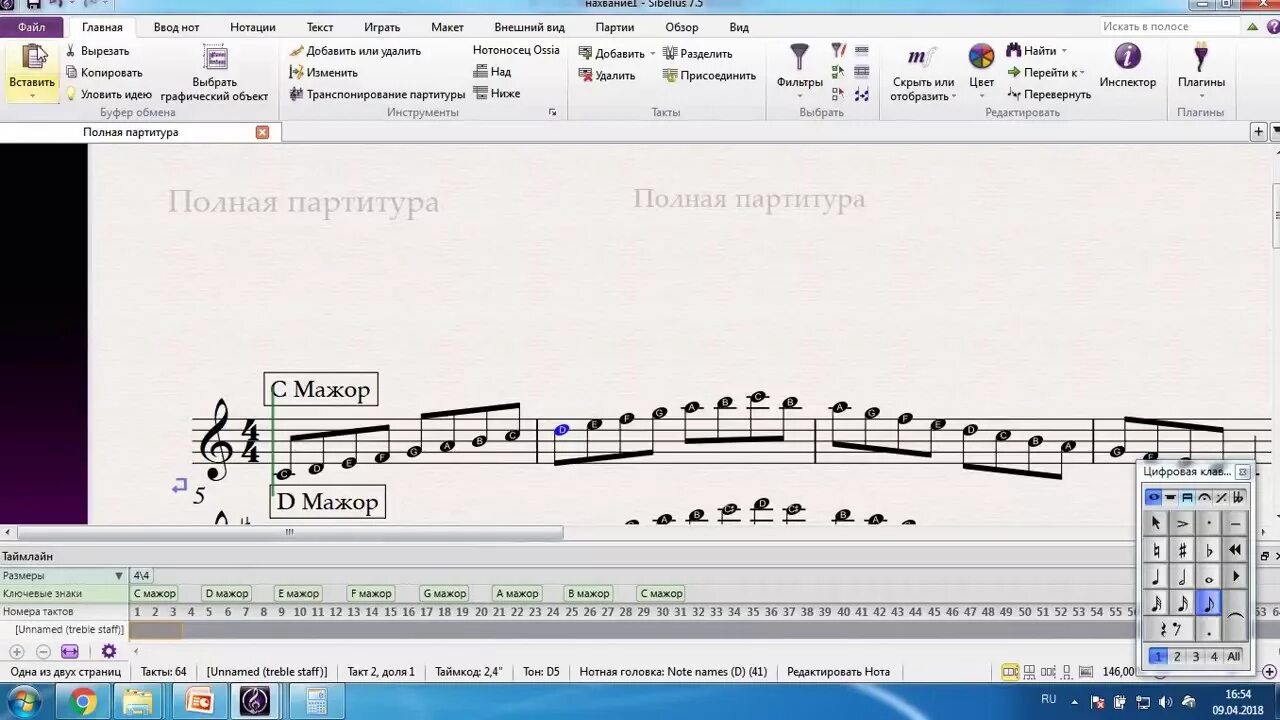Image resolution: width=1280 pixels, height=720 pixels.
Task: Switch to Макет ribbon tab
Action: [x=447, y=27]
